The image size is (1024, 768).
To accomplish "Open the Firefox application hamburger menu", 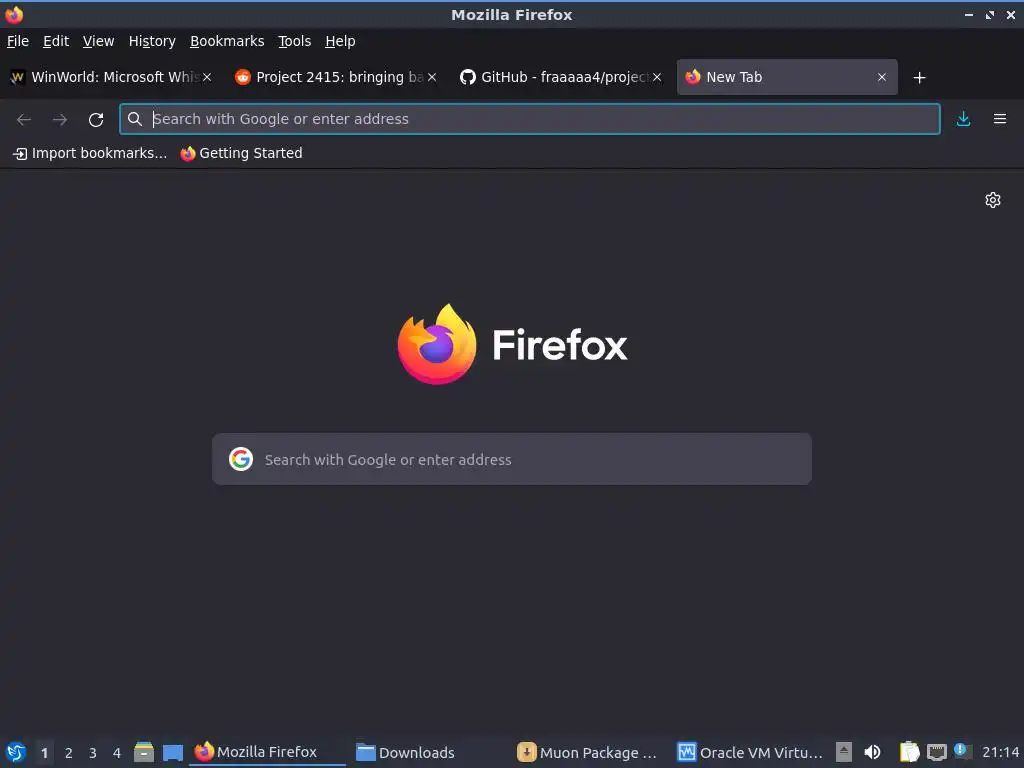I will 1000,119.
